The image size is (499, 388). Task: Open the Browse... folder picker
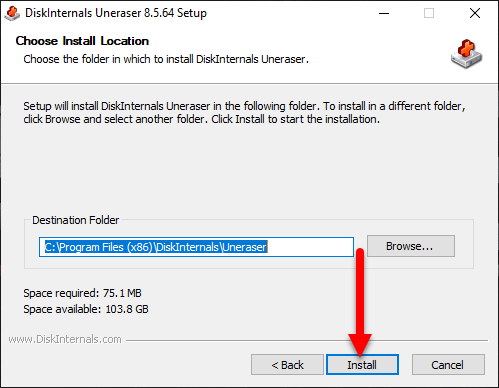(x=411, y=246)
